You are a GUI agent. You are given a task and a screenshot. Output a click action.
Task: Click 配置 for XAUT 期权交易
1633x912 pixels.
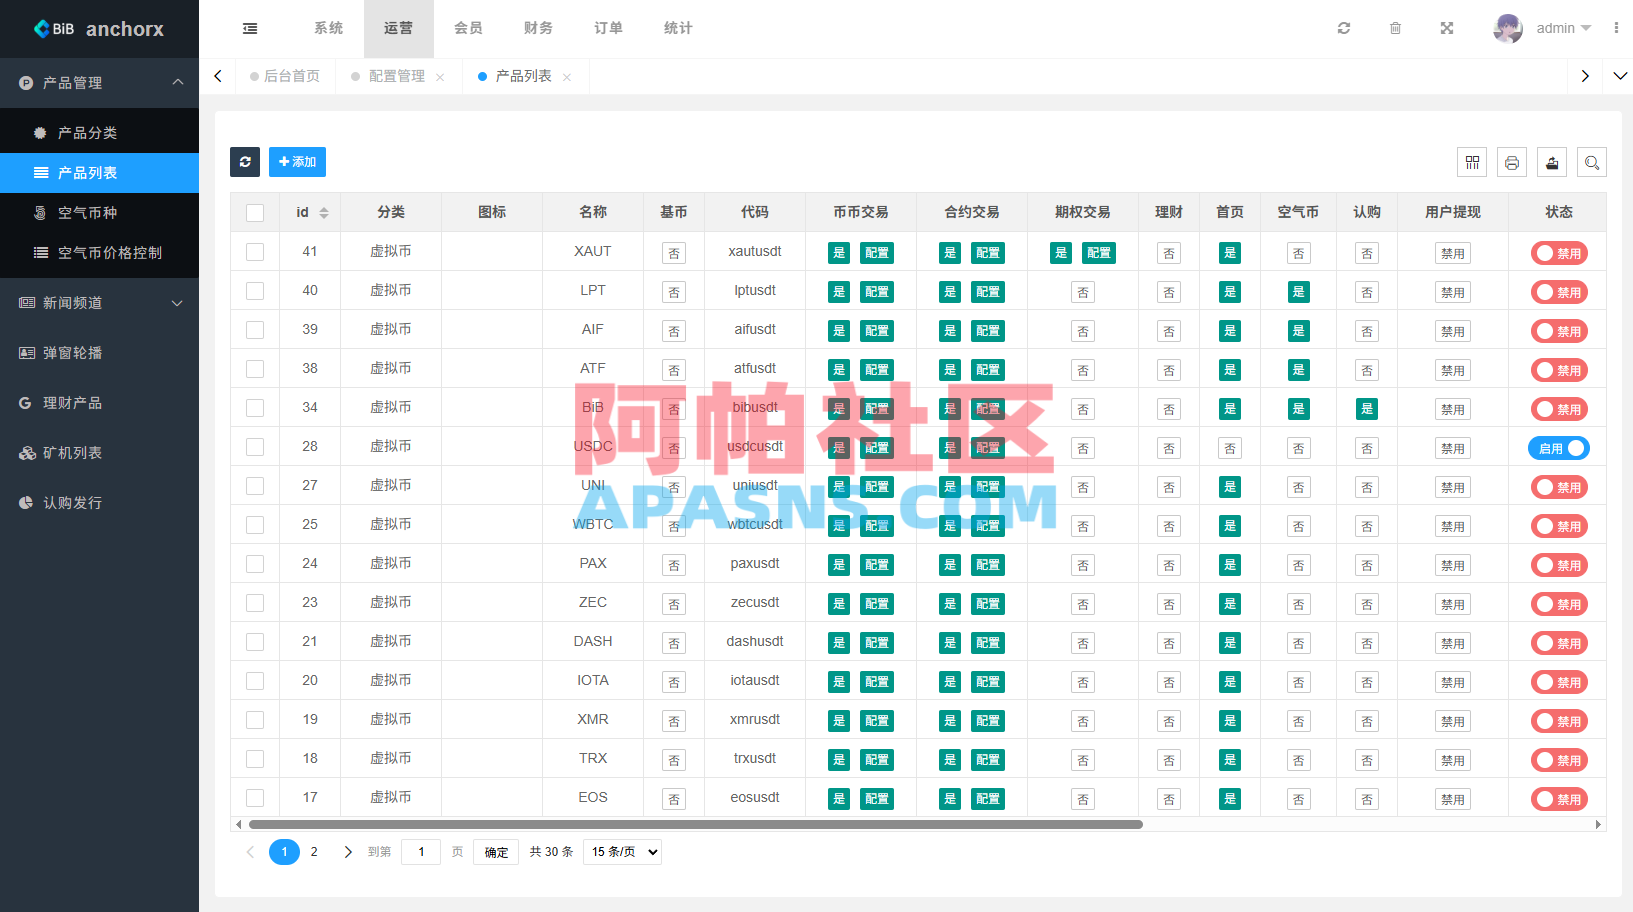(1099, 253)
